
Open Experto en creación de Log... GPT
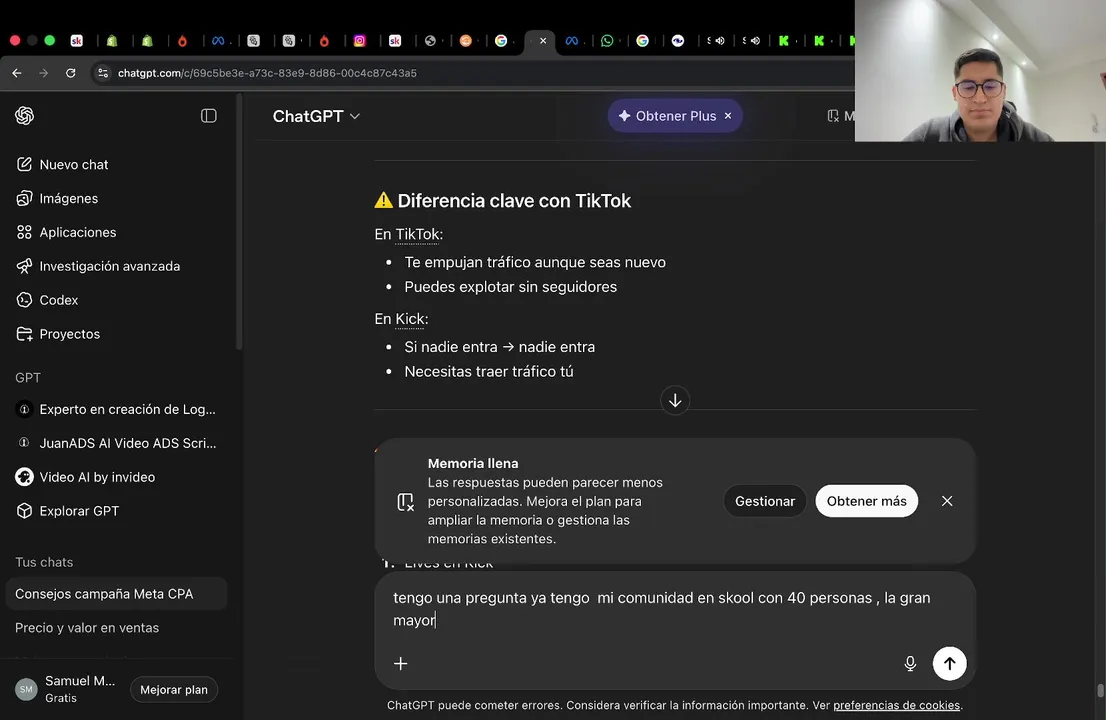coord(116,409)
